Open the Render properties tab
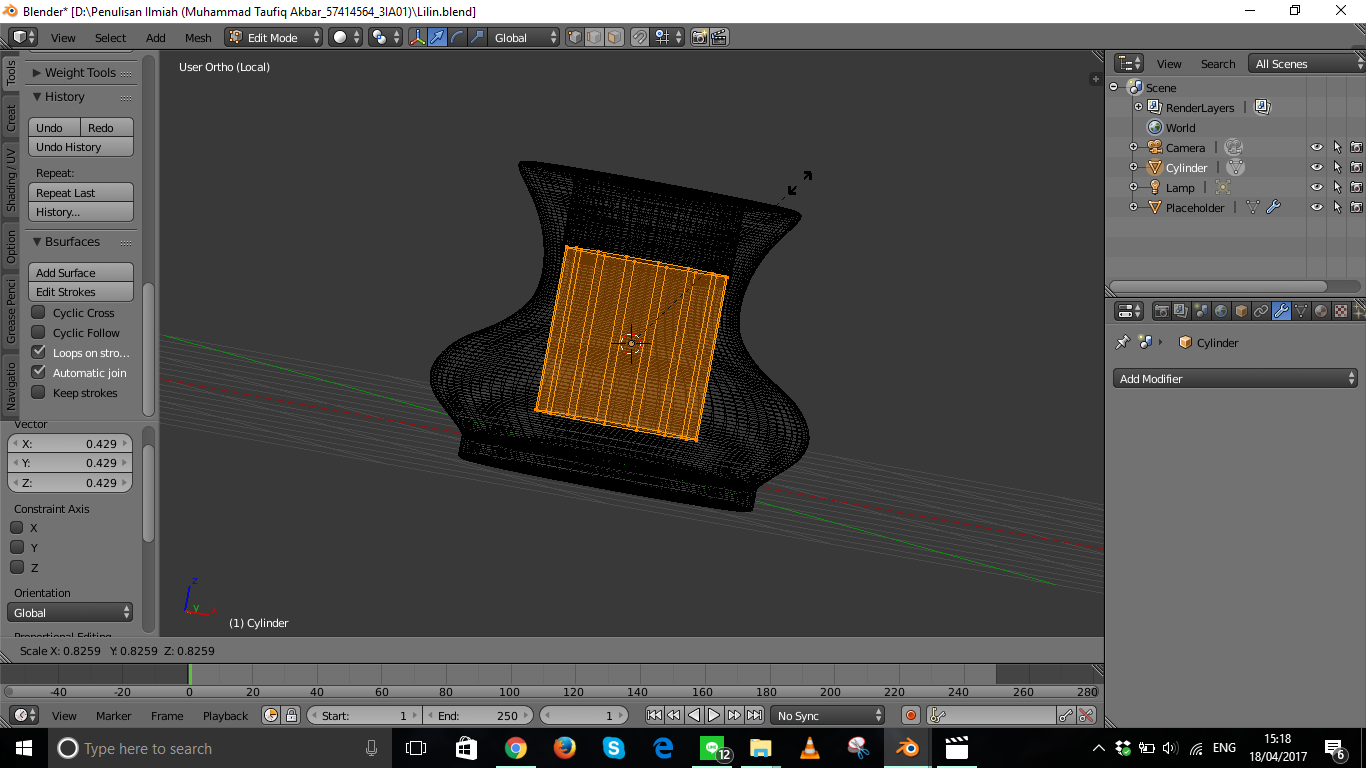 coord(1161,311)
